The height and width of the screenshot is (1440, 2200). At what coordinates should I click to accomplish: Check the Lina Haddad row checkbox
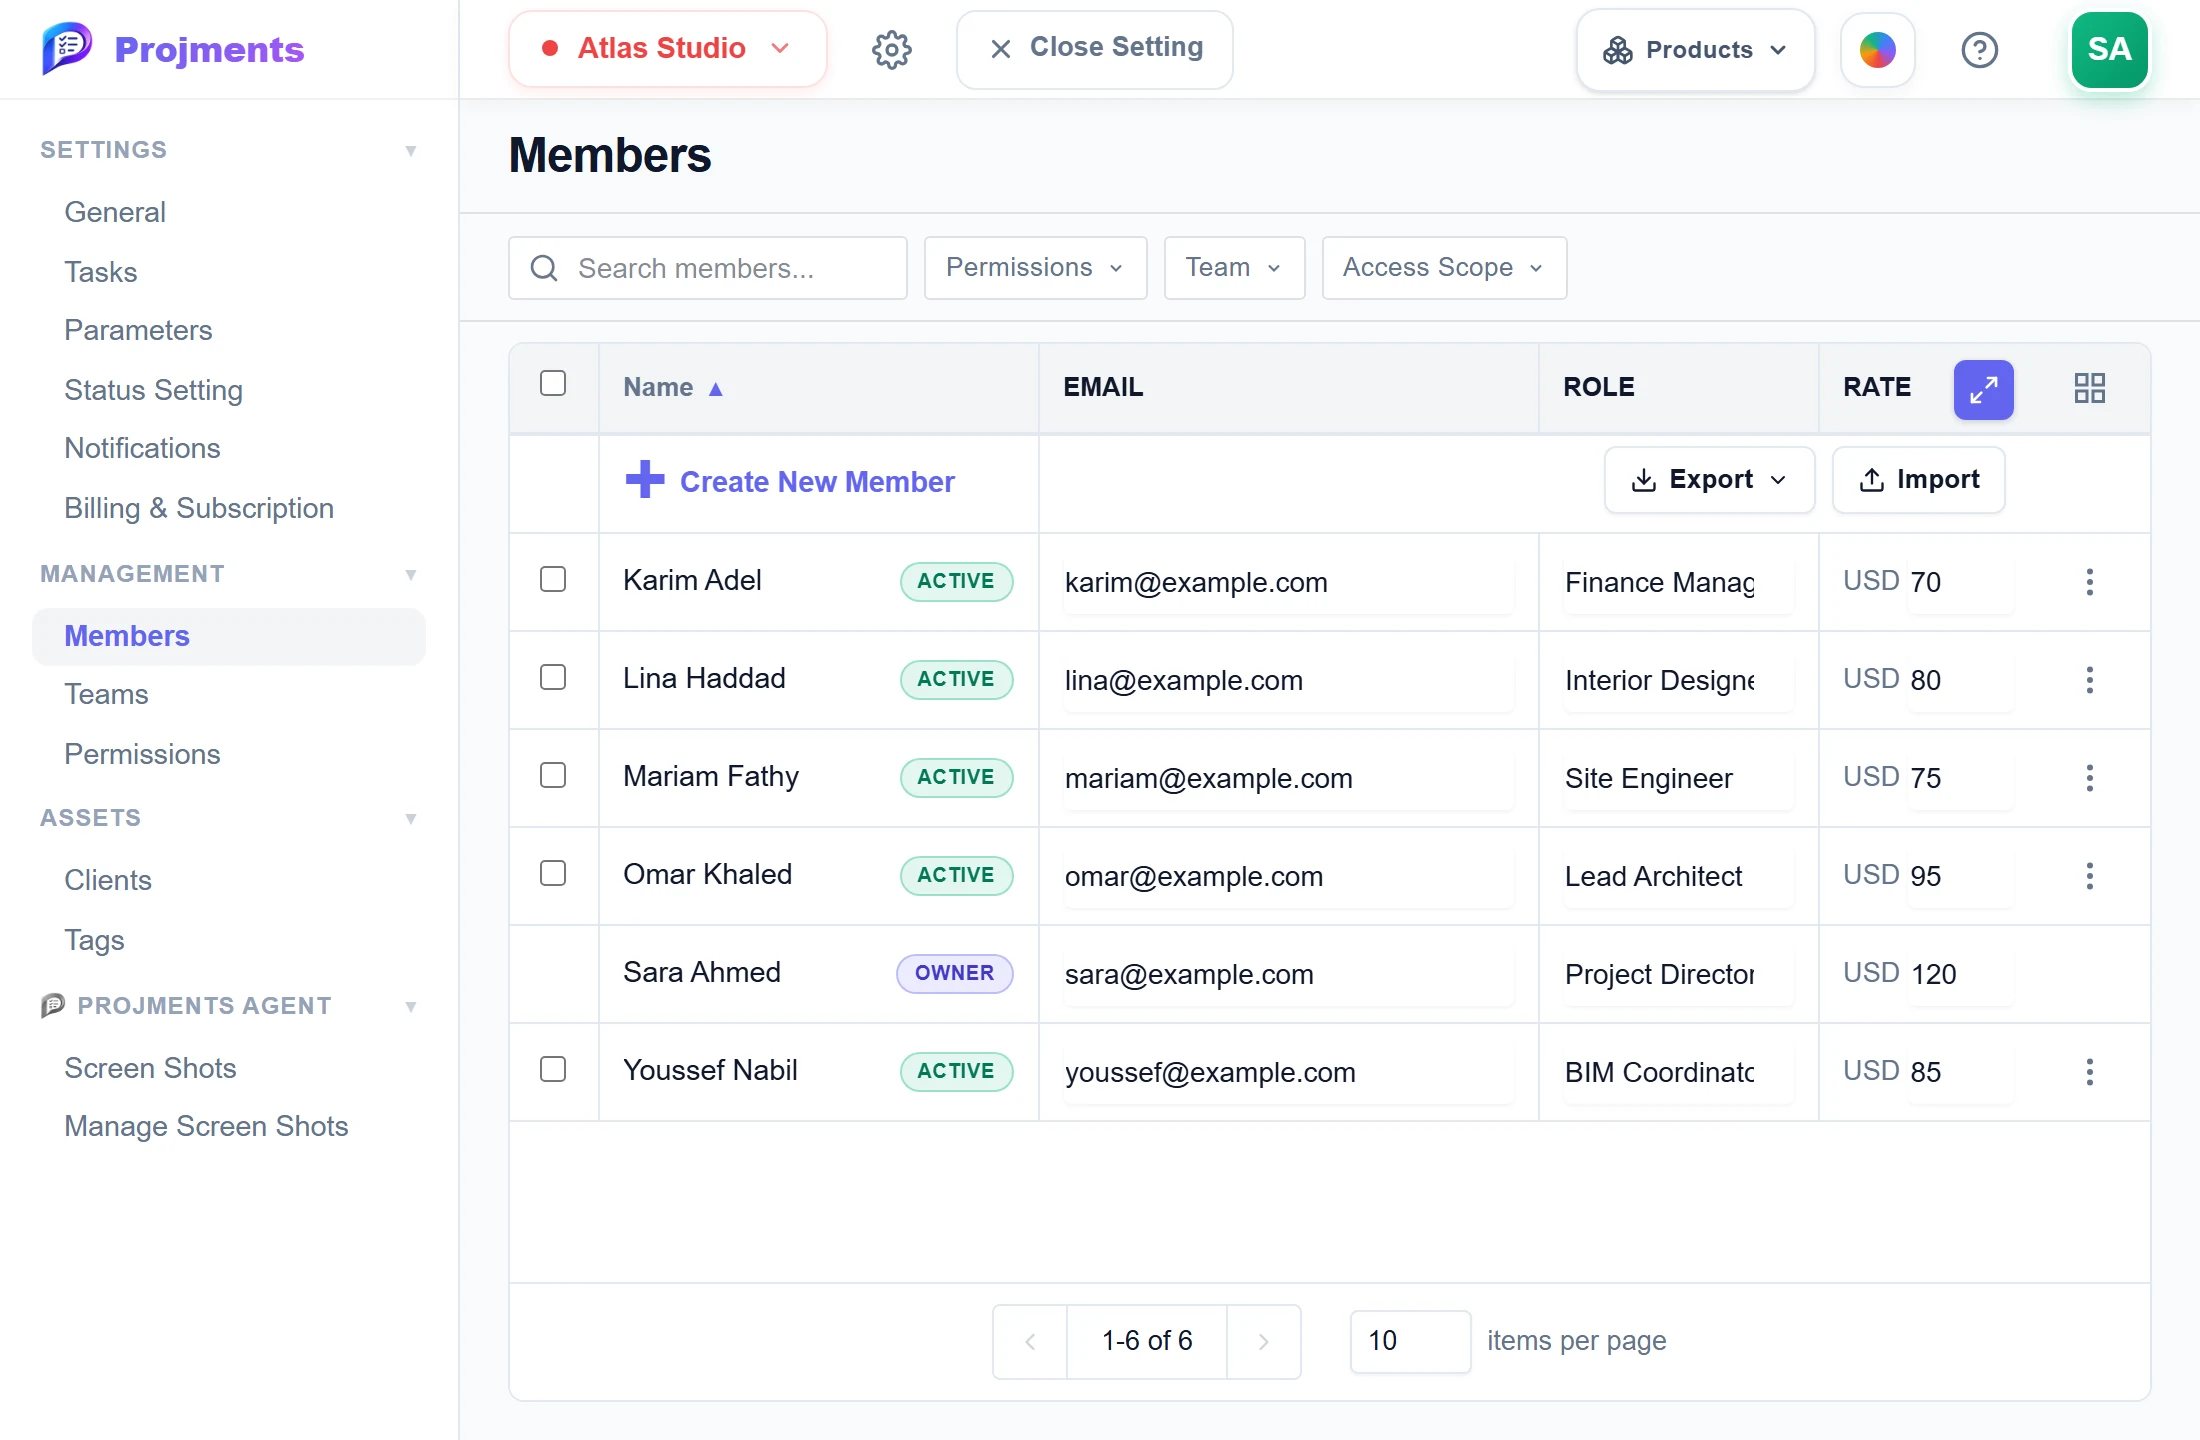pyautogui.click(x=553, y=677)
